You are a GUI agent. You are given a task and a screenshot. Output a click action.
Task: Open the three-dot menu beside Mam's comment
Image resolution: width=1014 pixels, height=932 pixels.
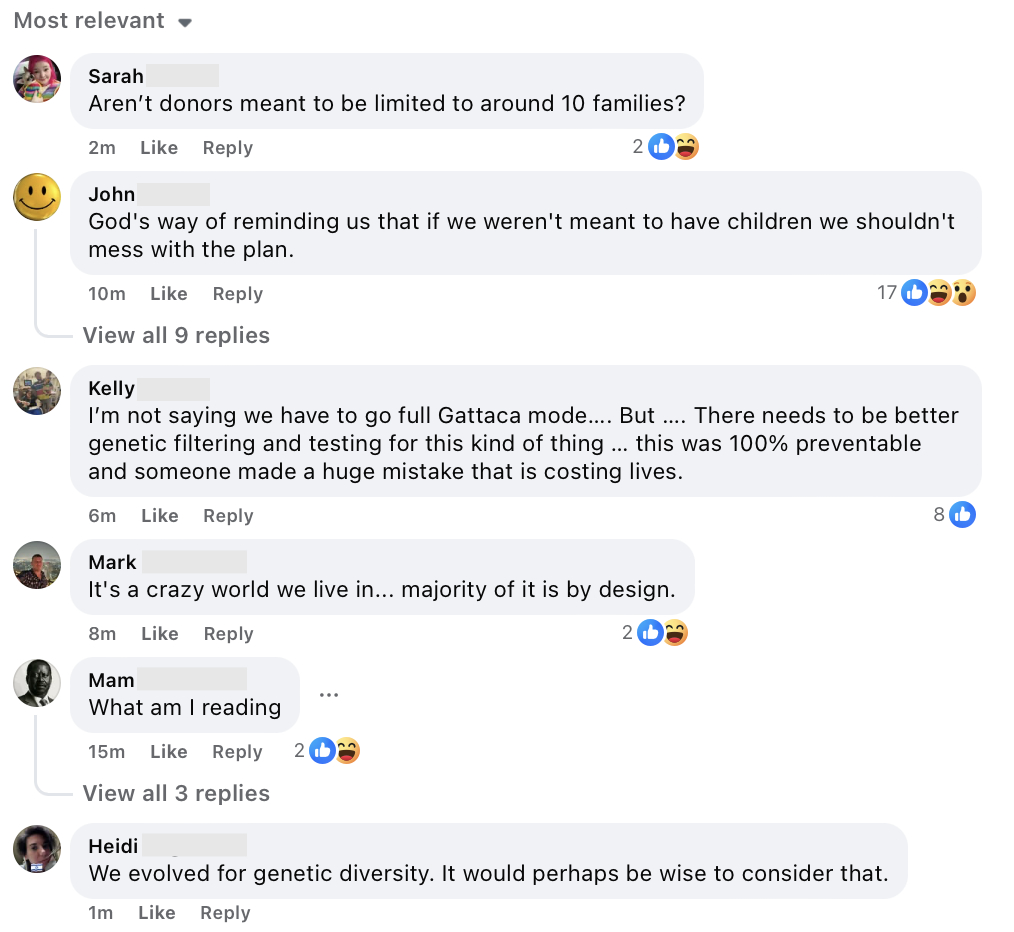[x=329, y=695]
